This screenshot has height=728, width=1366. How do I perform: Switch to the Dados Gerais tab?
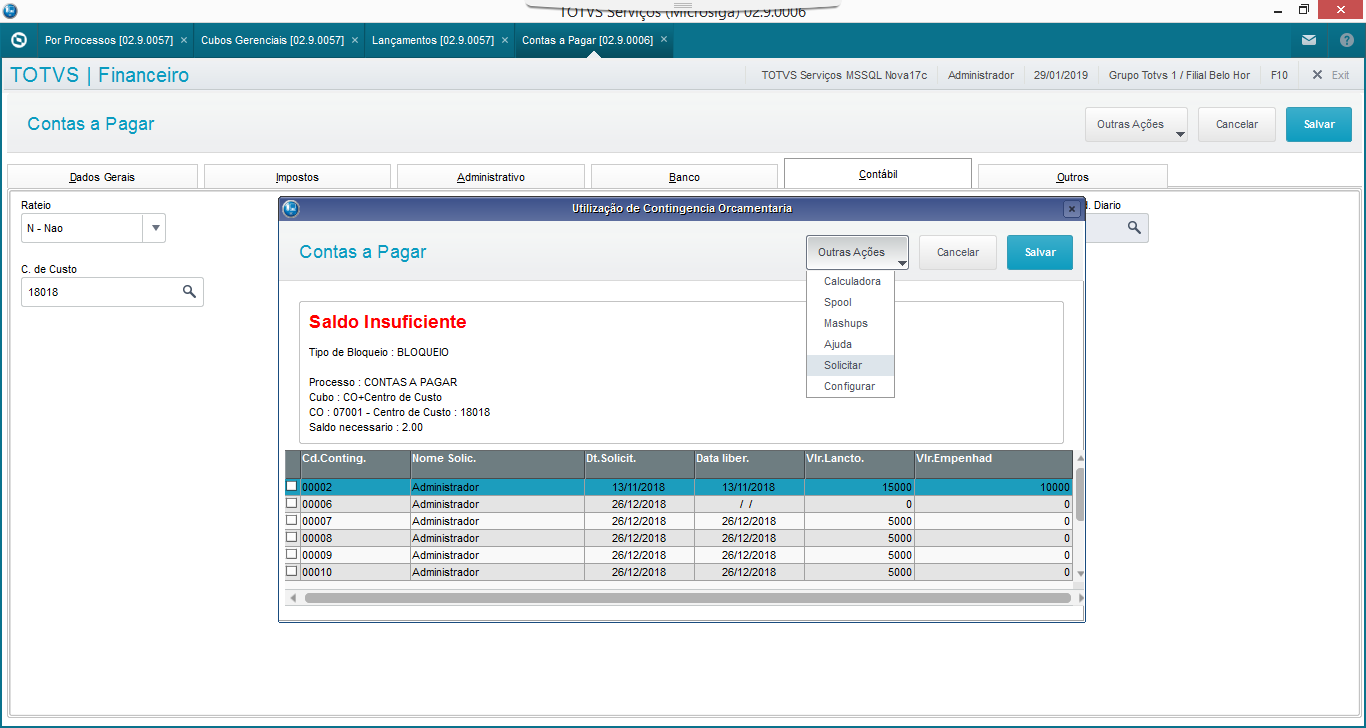point(102,177)
